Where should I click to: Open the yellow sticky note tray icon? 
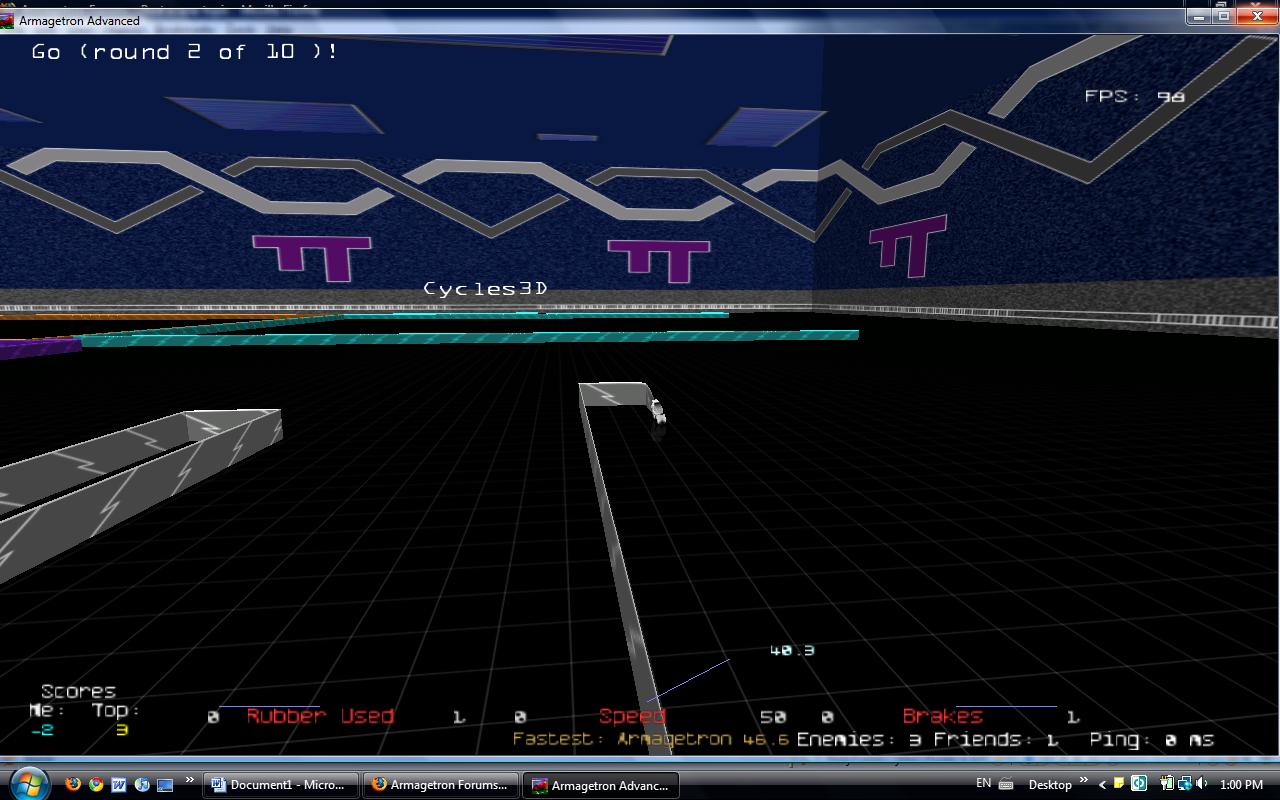coord(1120,784)
